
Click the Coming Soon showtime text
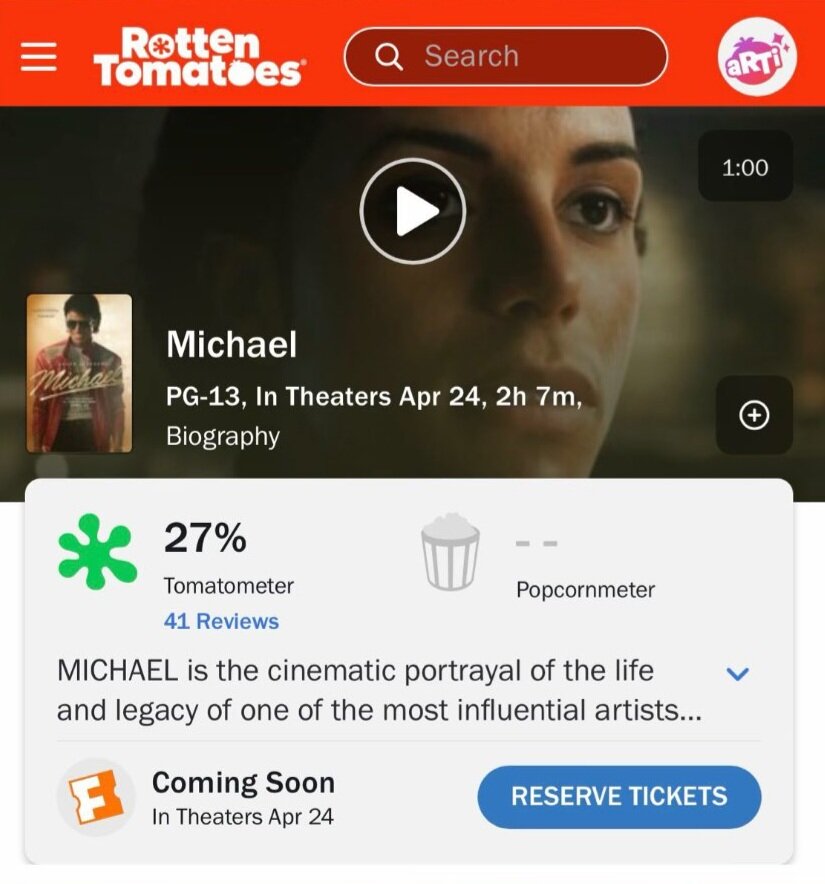click(243, 782)
